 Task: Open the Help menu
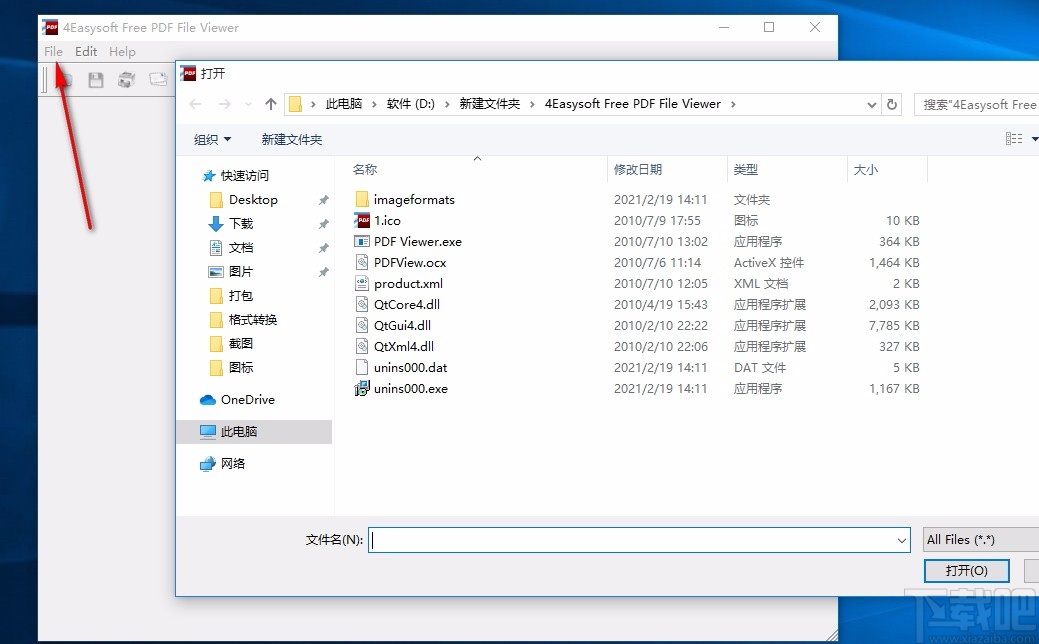[x=122, y=51]
